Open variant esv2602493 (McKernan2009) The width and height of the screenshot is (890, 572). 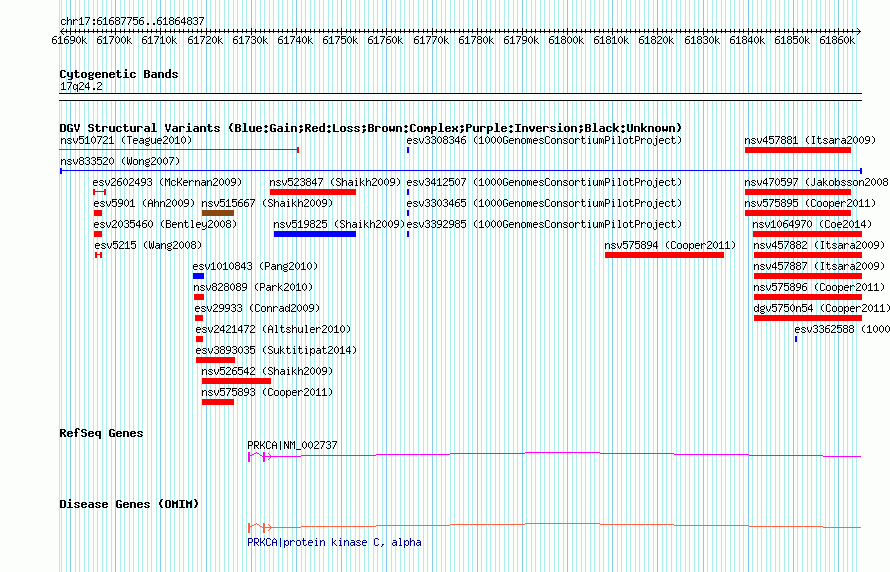(x=167, y=182)
